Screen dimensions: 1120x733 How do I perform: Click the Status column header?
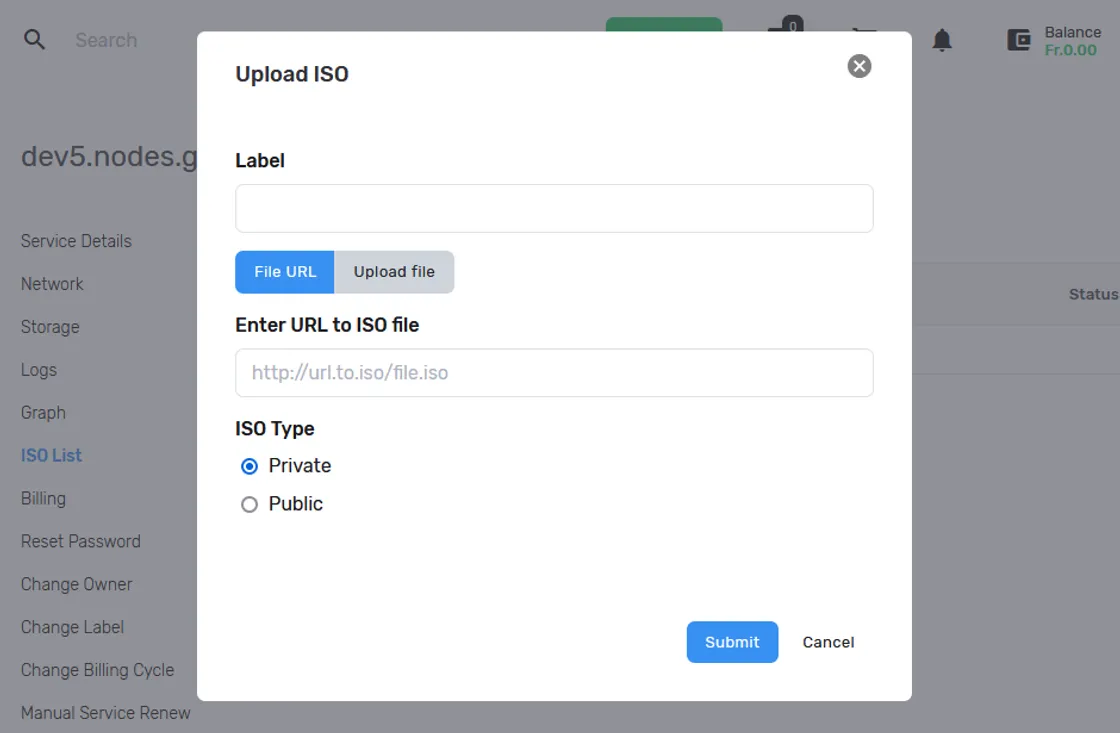point(1093,294)
